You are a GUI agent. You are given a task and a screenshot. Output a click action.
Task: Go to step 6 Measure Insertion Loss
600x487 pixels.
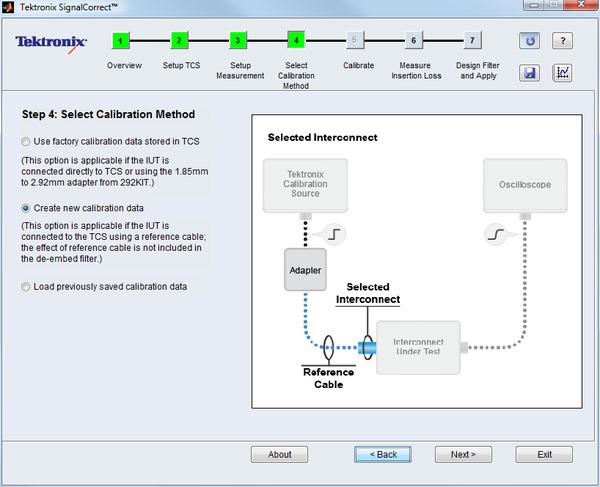coord(413,41)
